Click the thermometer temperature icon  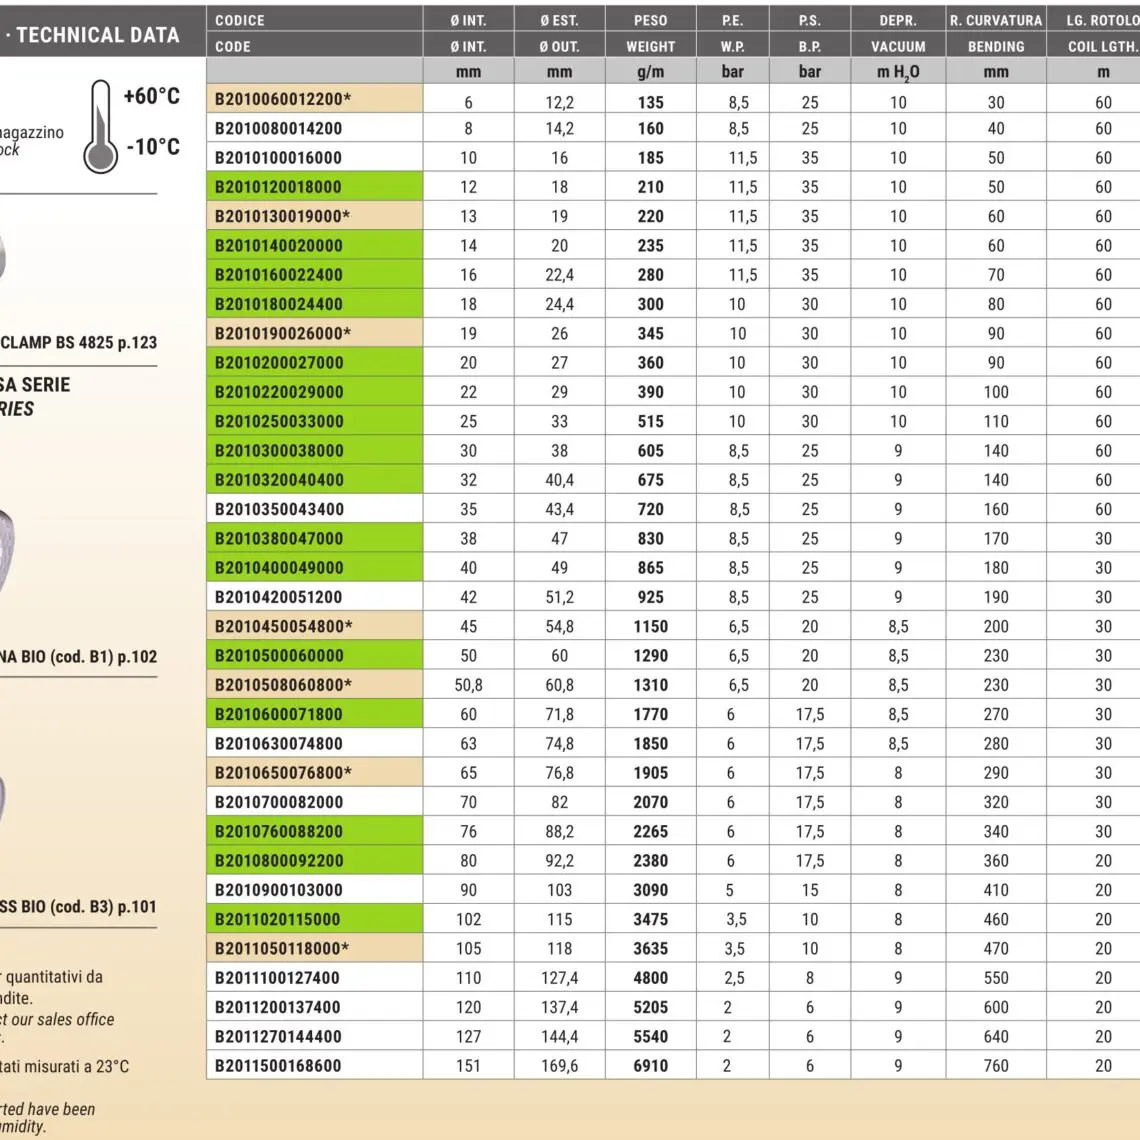click(100, 127)
